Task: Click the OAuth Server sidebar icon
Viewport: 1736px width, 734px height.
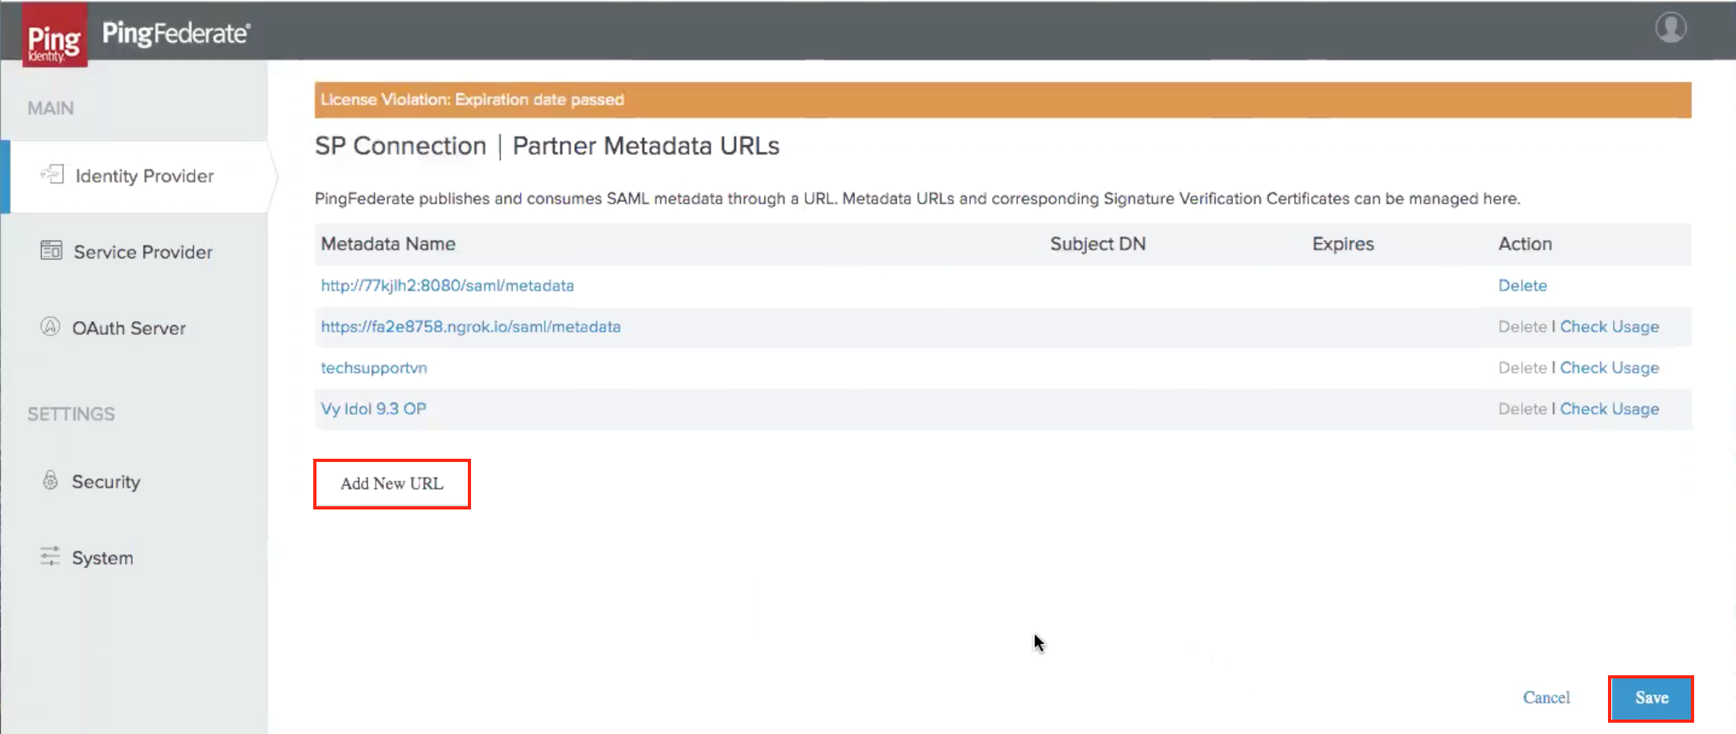Action: pyautogui.click(x=50, y=327)
